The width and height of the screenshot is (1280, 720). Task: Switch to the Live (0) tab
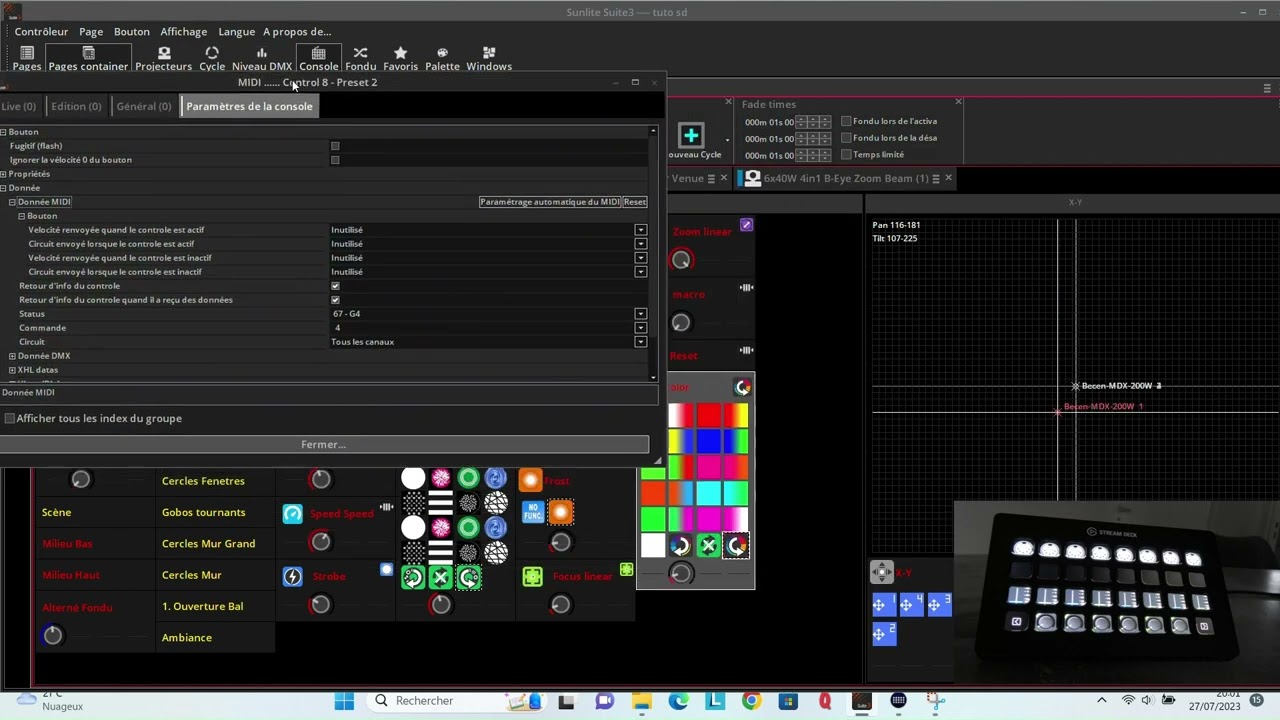[18, 106]
